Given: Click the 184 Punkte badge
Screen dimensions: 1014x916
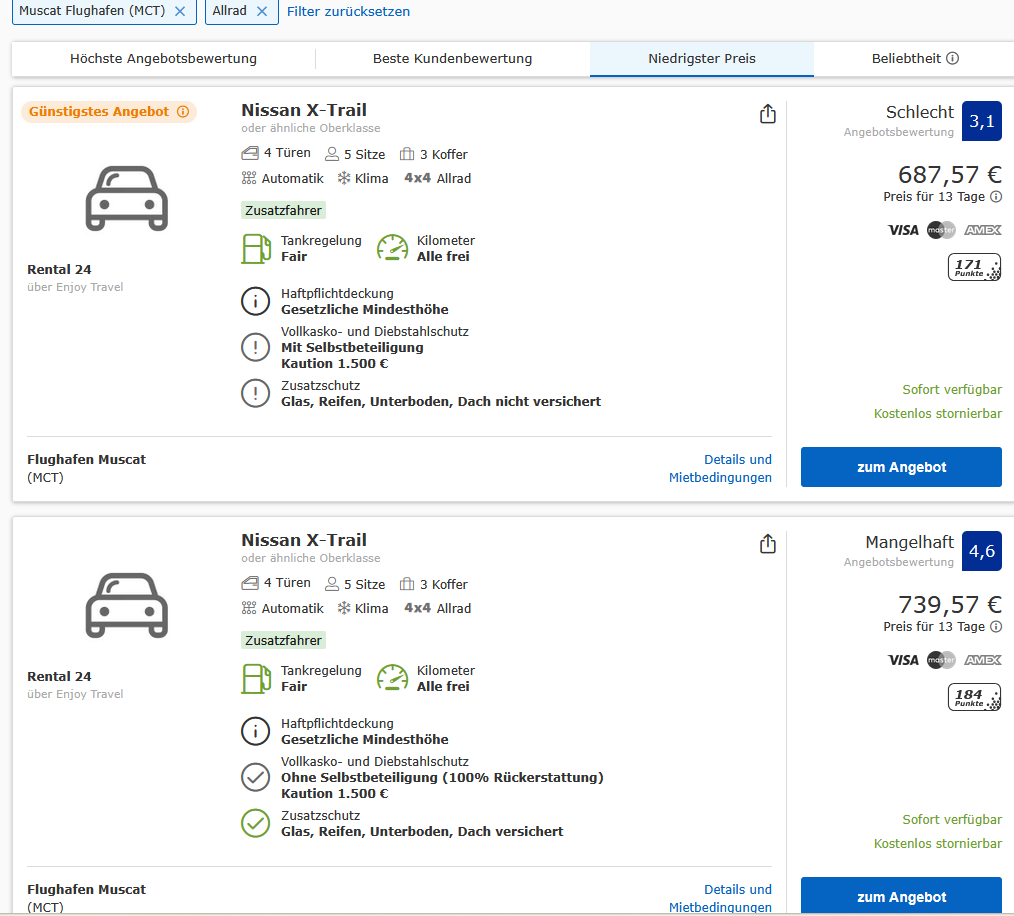Looking at the screenshot, I should click(974, 697).
